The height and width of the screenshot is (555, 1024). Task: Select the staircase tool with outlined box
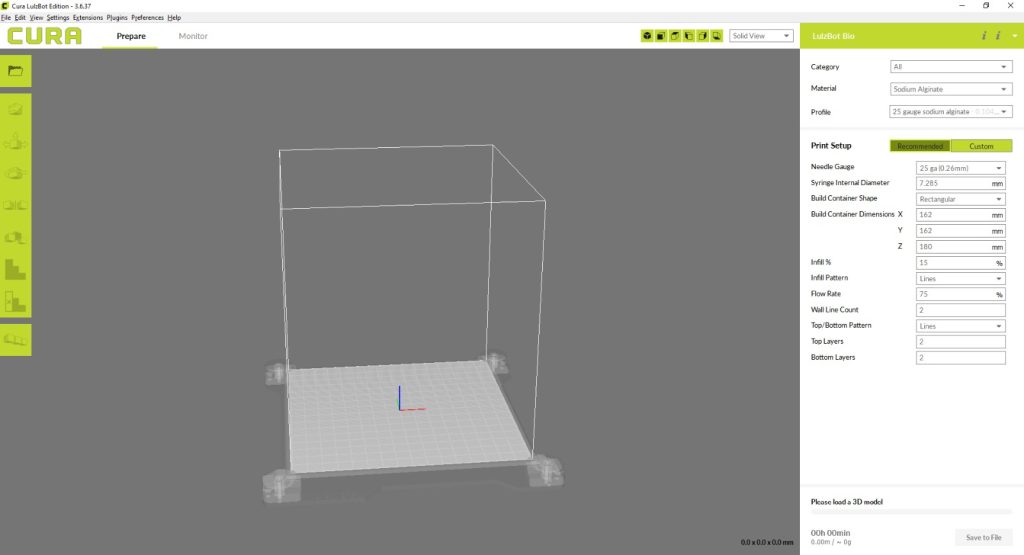tap(16, 301)
